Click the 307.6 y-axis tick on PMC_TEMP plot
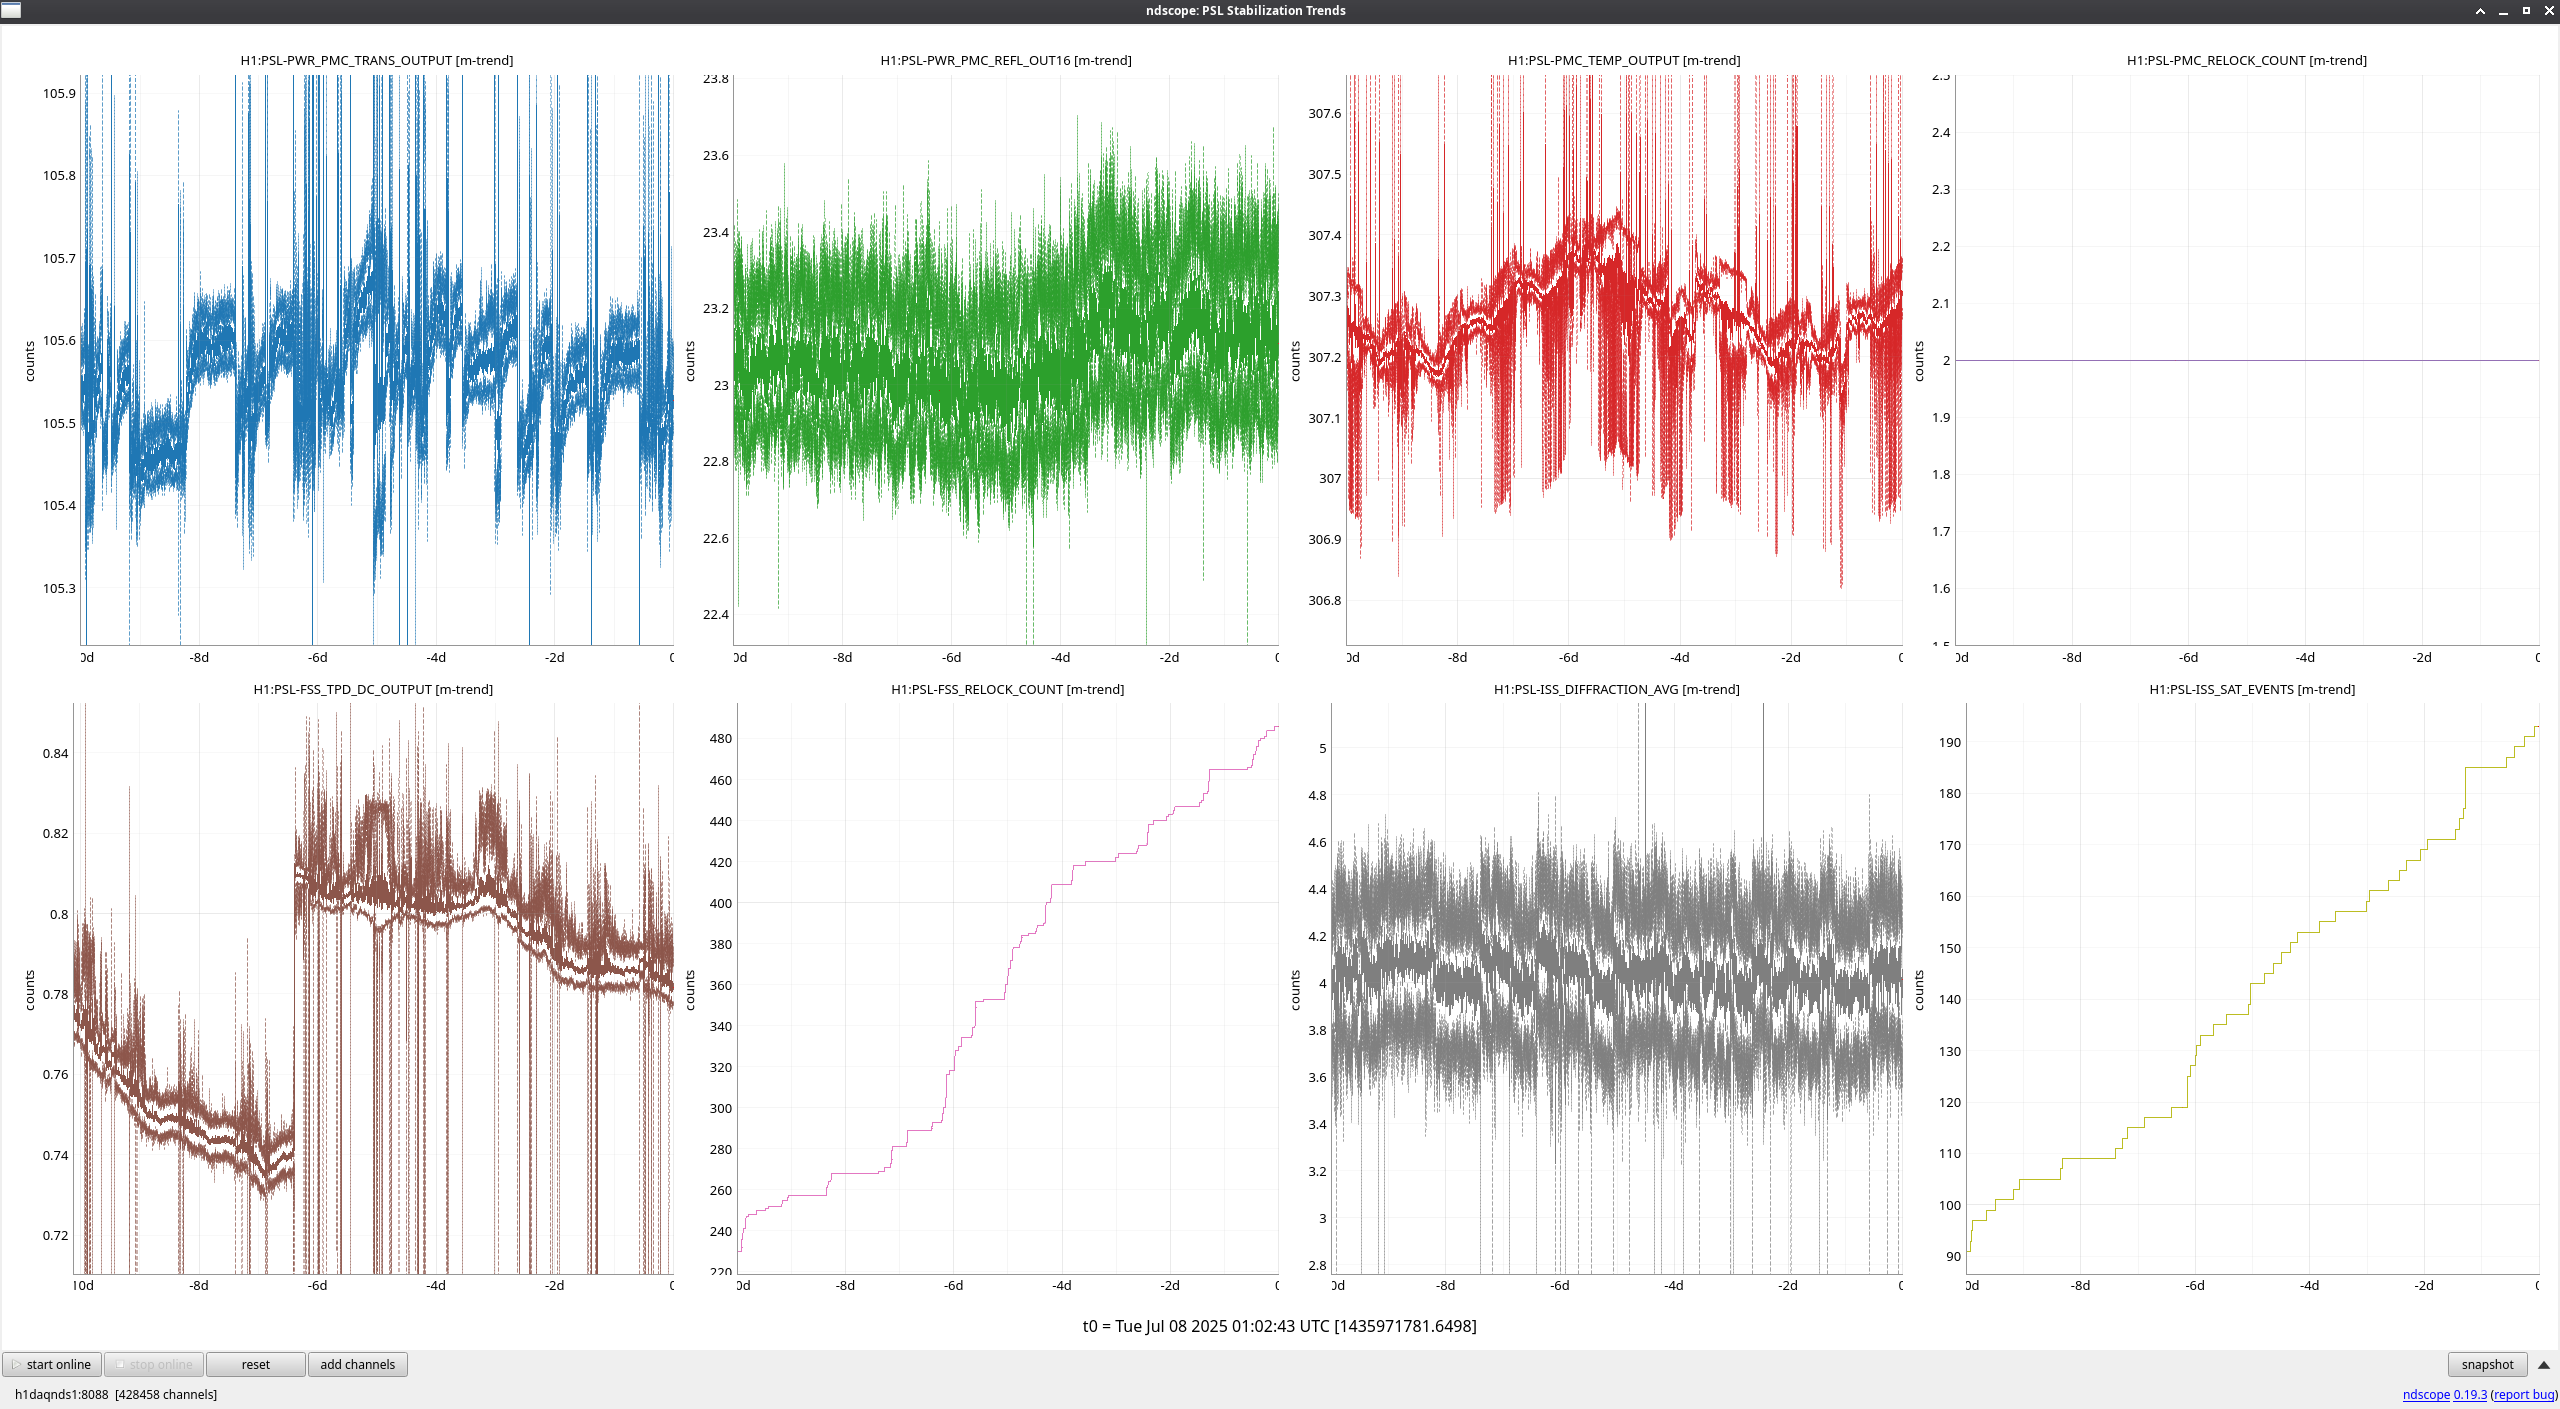Screen dimensions: 2560x1409 tap(1324, 113)
